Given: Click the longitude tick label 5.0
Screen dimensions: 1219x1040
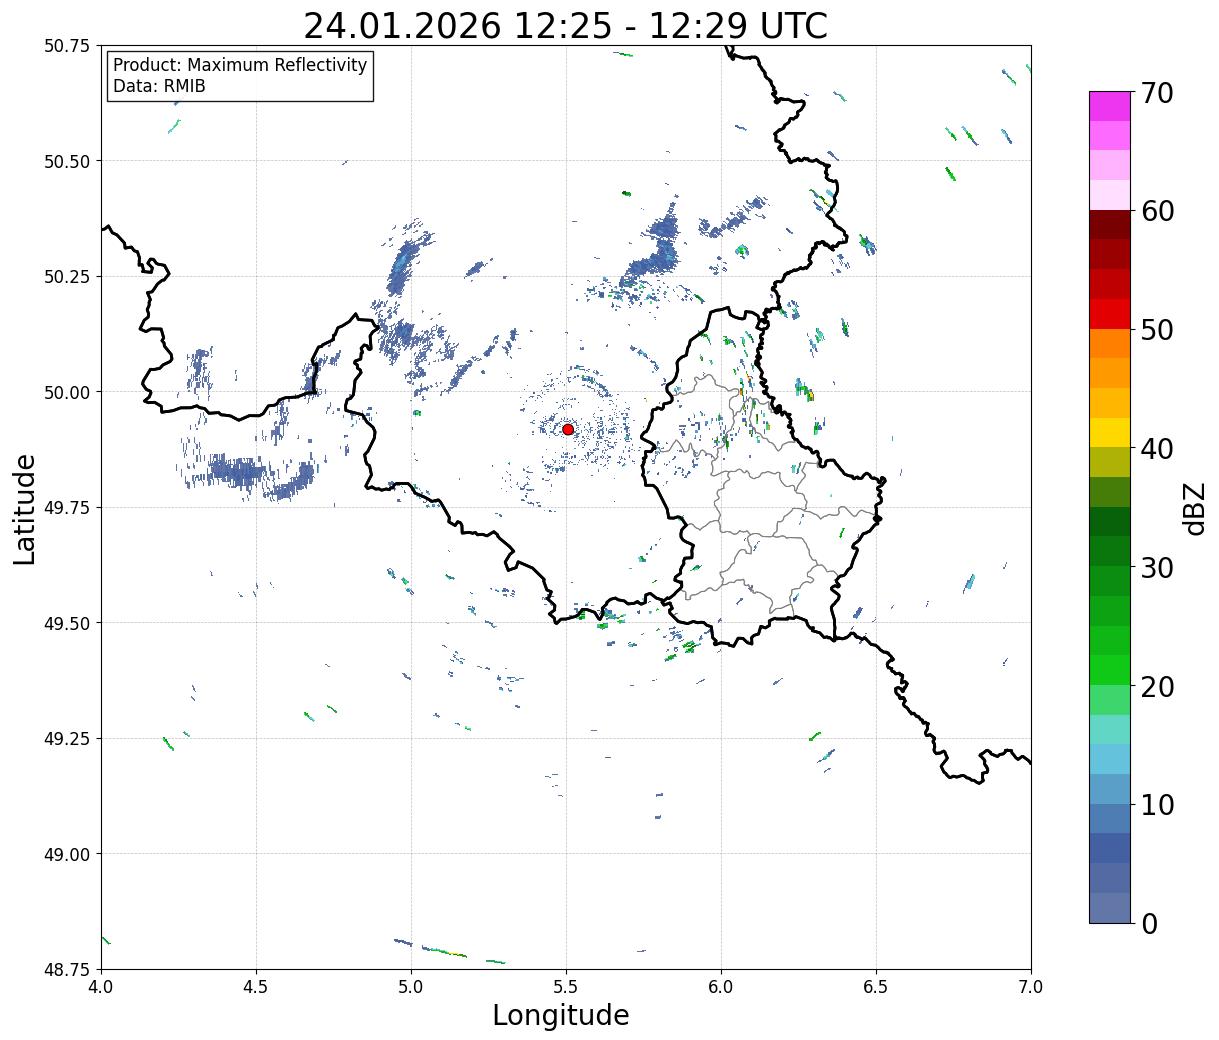Looking at the screenshot, I should point(411,987).
